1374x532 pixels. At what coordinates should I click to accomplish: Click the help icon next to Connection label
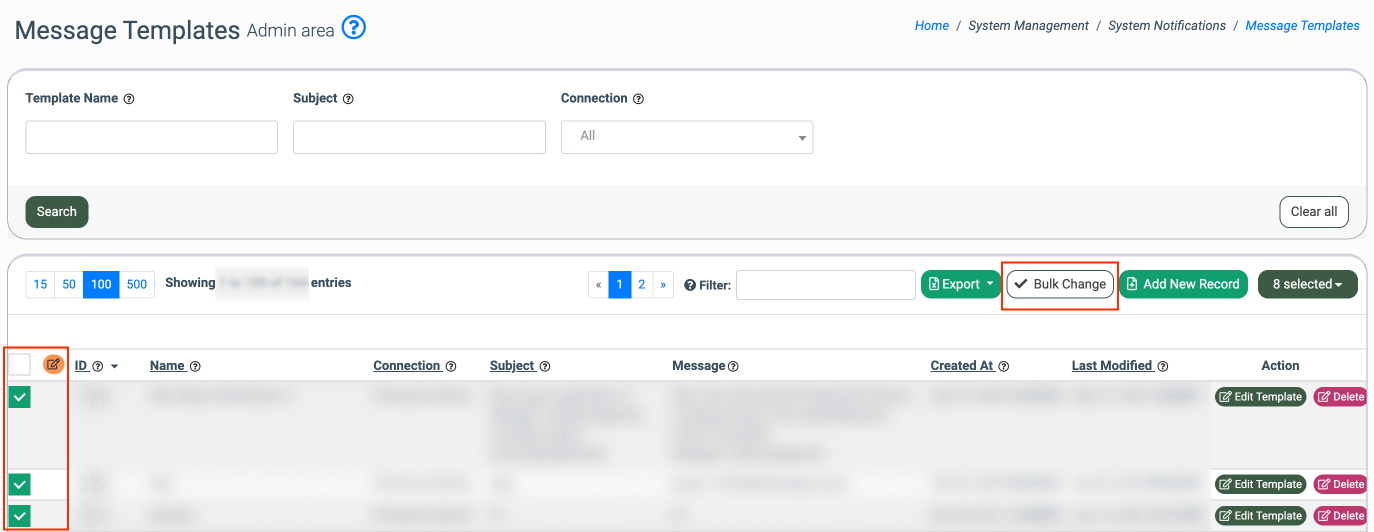[639, 99]
